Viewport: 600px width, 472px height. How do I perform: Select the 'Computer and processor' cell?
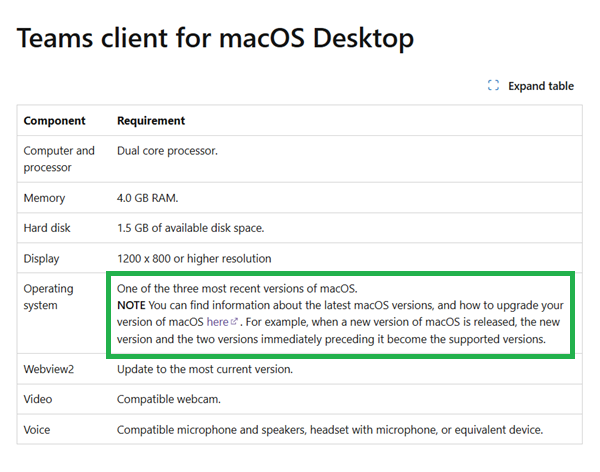[x=59, y=159]
